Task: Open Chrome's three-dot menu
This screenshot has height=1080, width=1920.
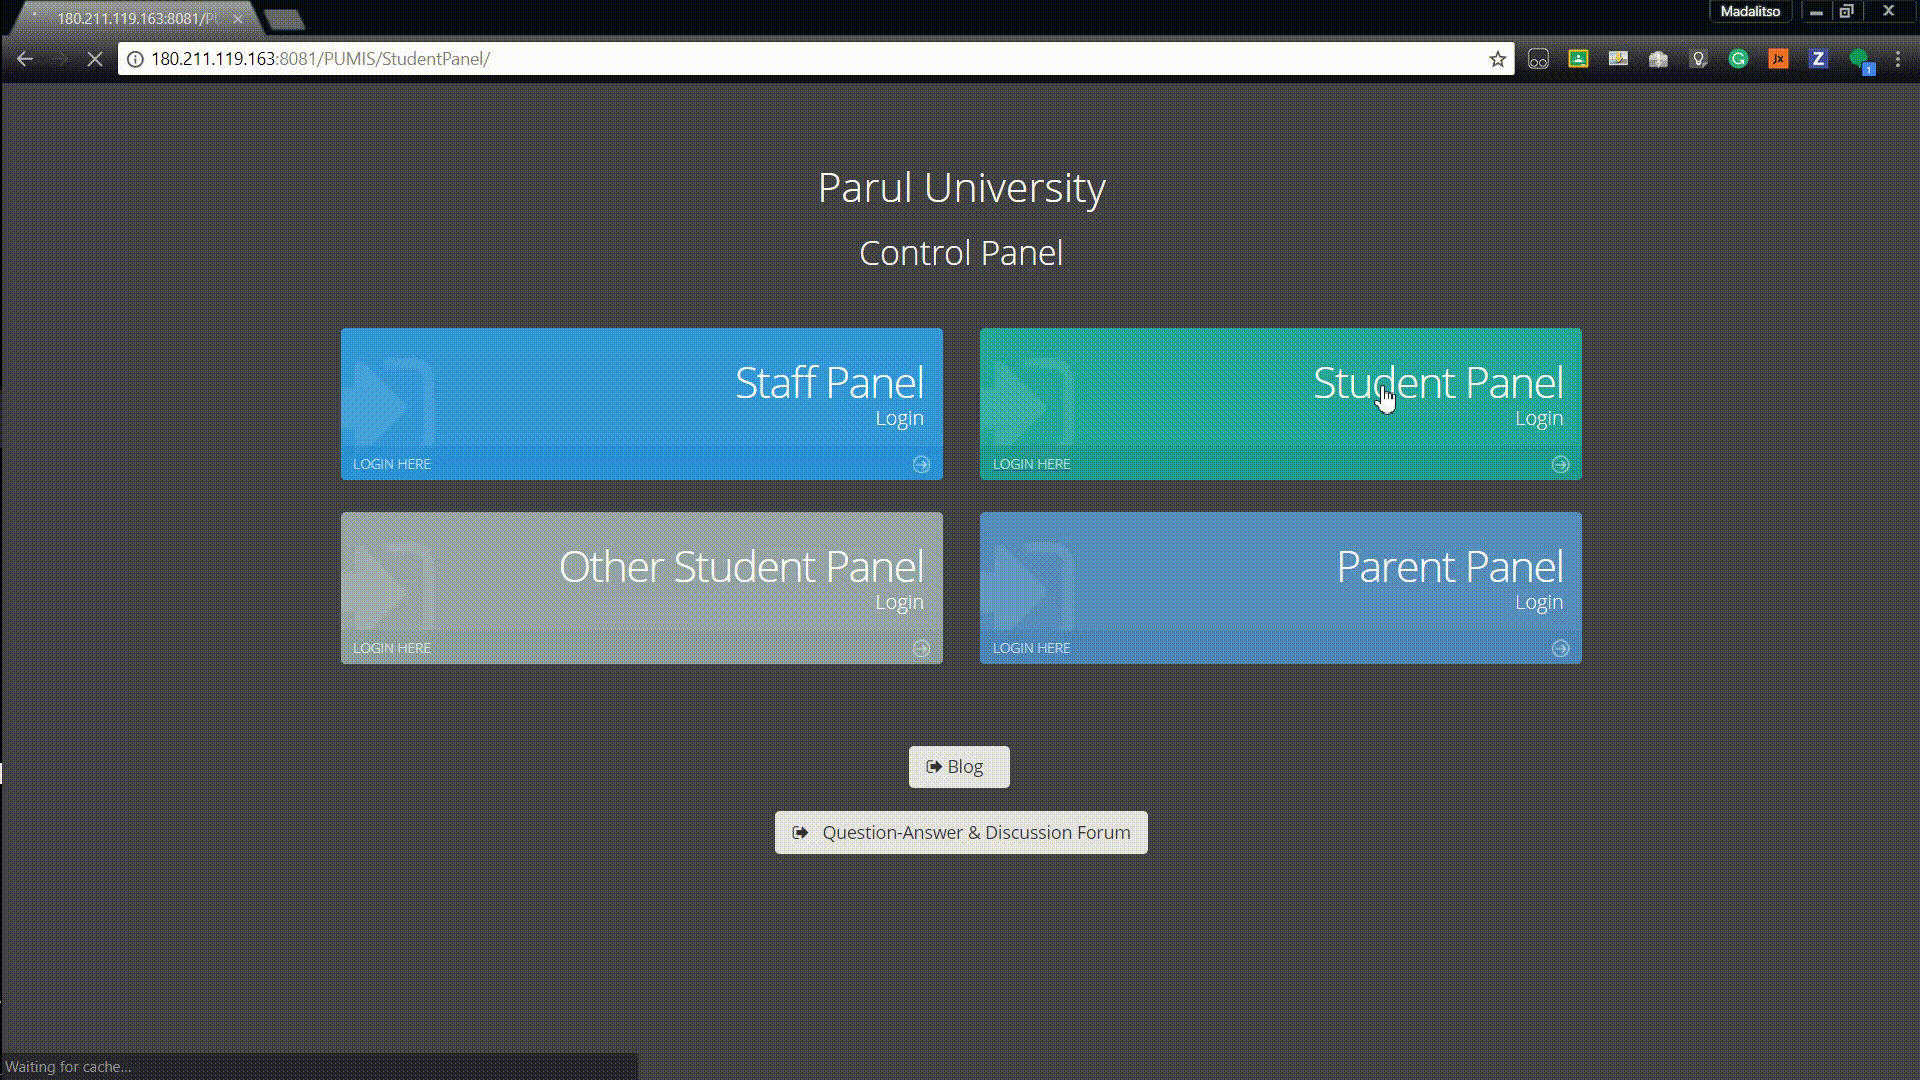Action: [x=1898, y=59]
